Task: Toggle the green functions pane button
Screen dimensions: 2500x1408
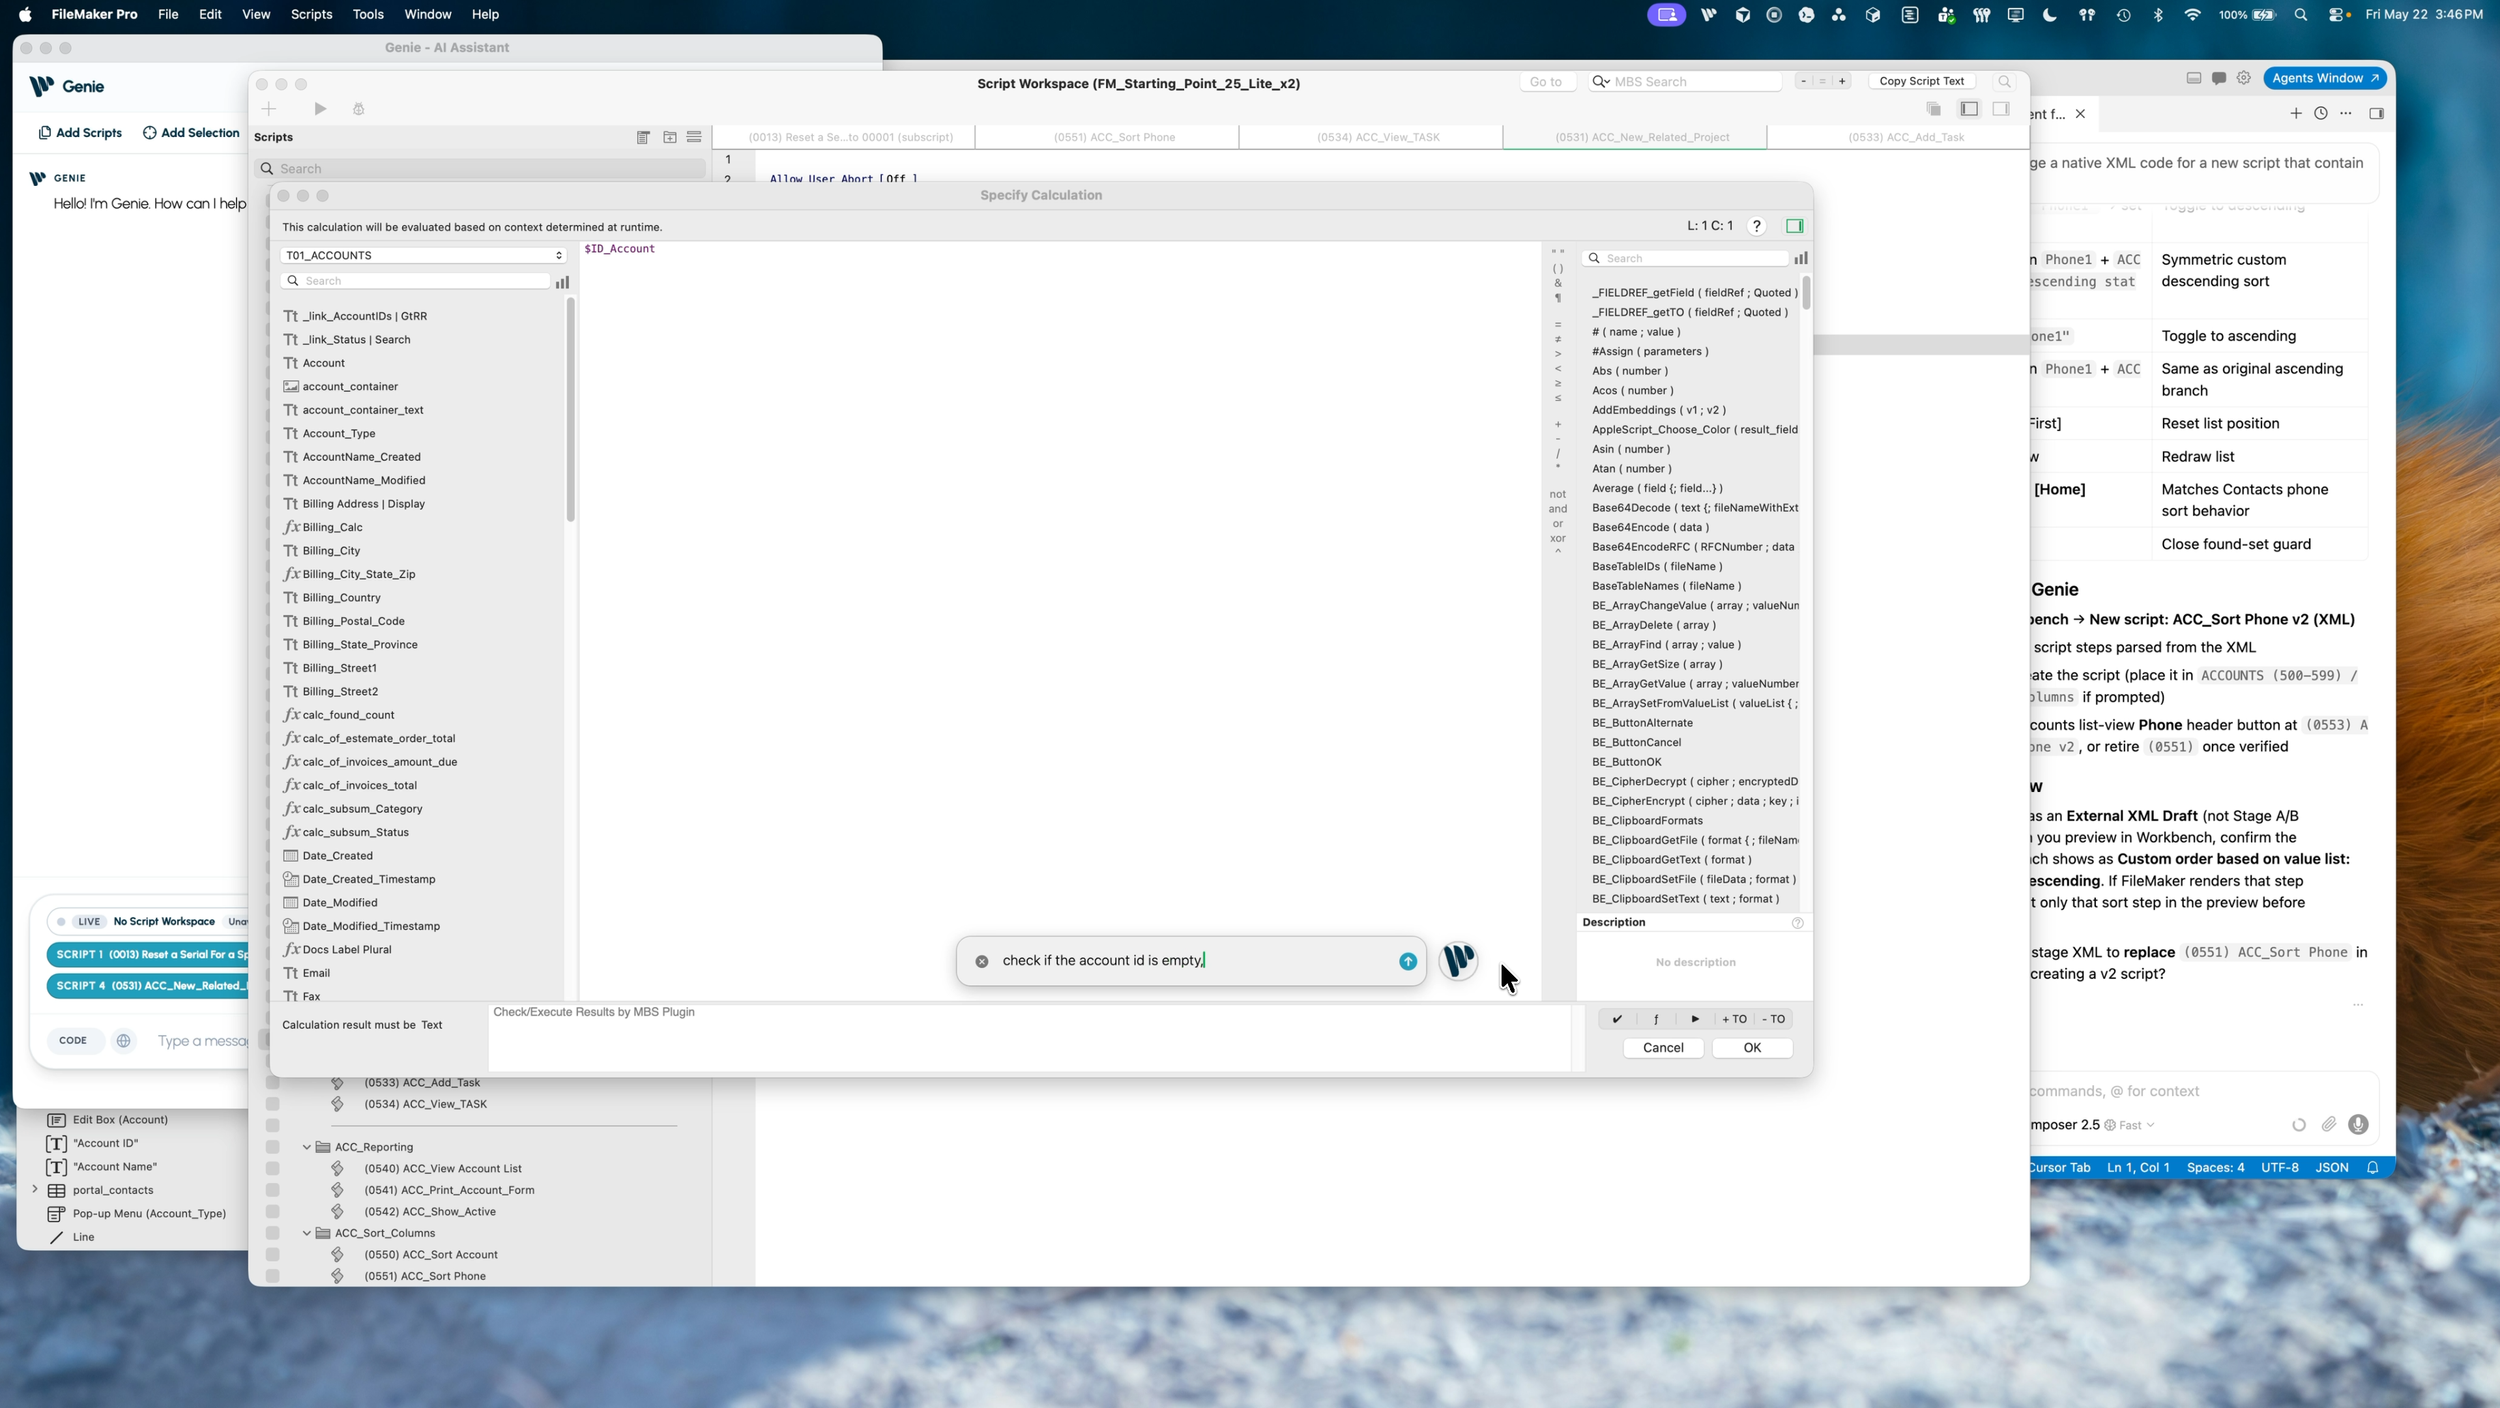Action: pyautogui.click(x=1794, y=226)
